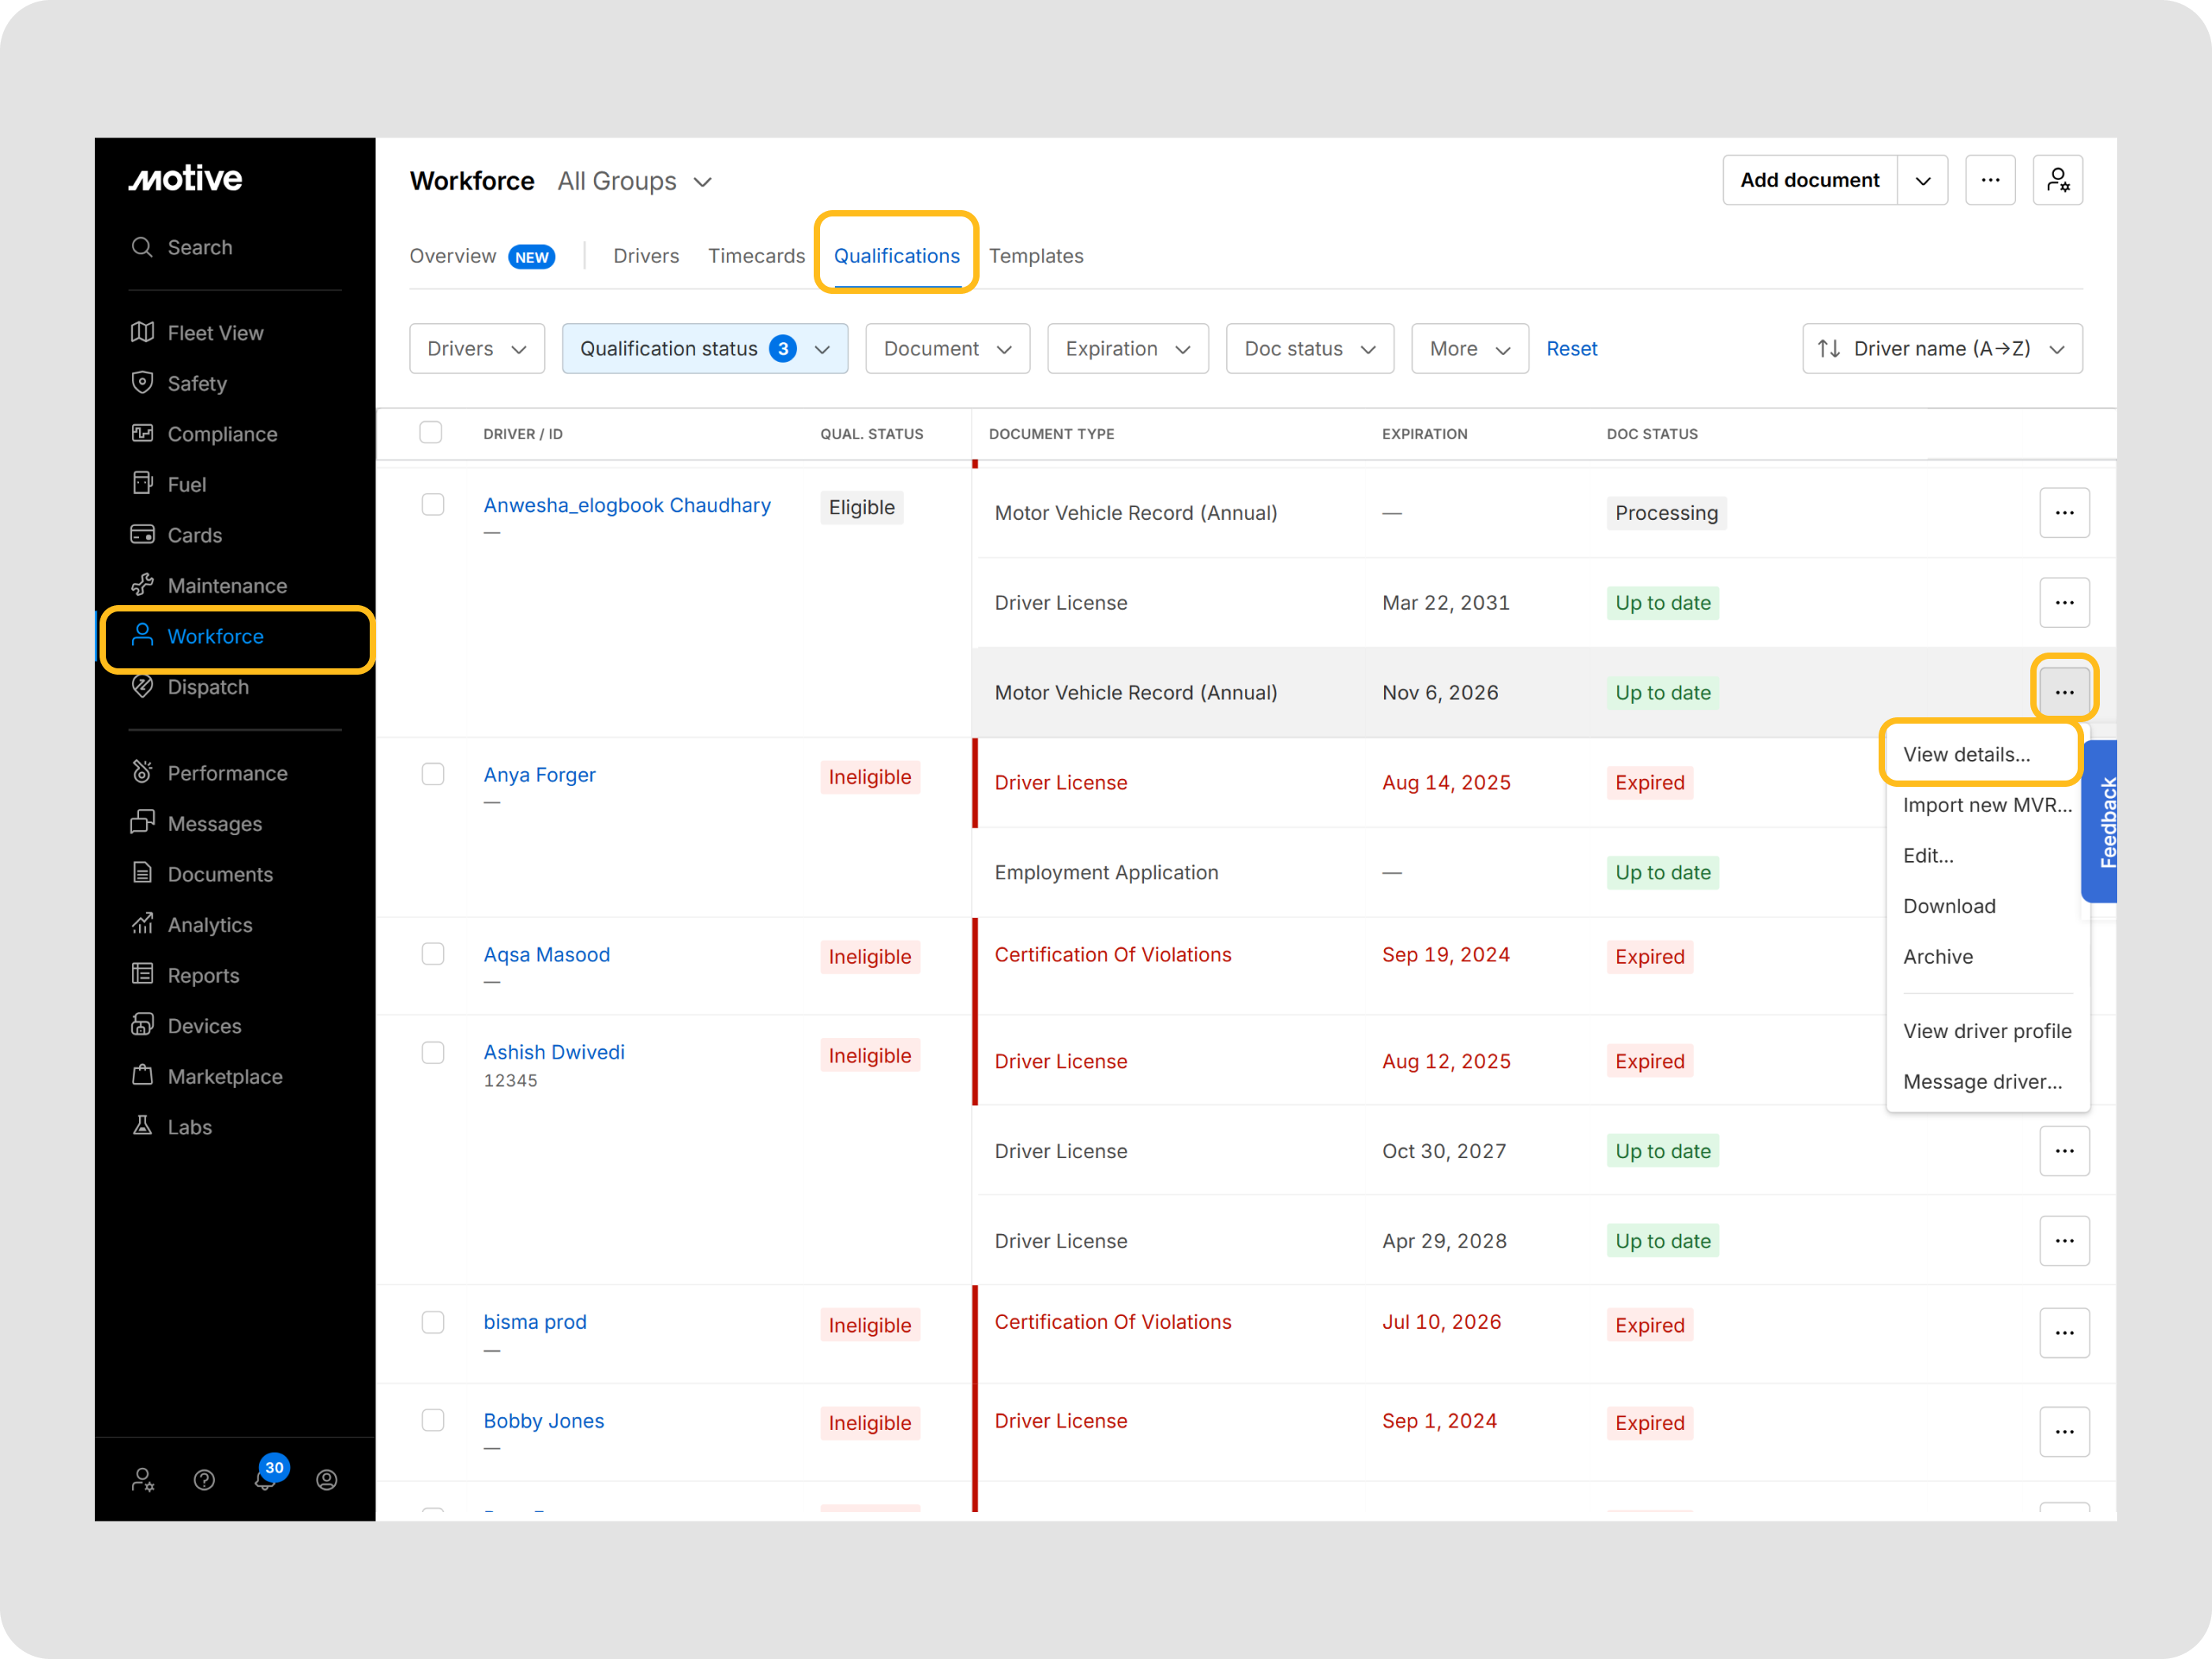Select Ashish Dwivedi checkbox

(433, 1053)
